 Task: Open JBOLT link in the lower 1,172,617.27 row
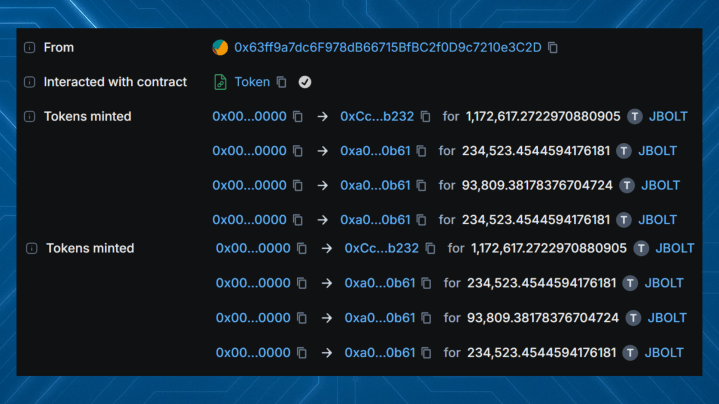(x=675, y=249)
